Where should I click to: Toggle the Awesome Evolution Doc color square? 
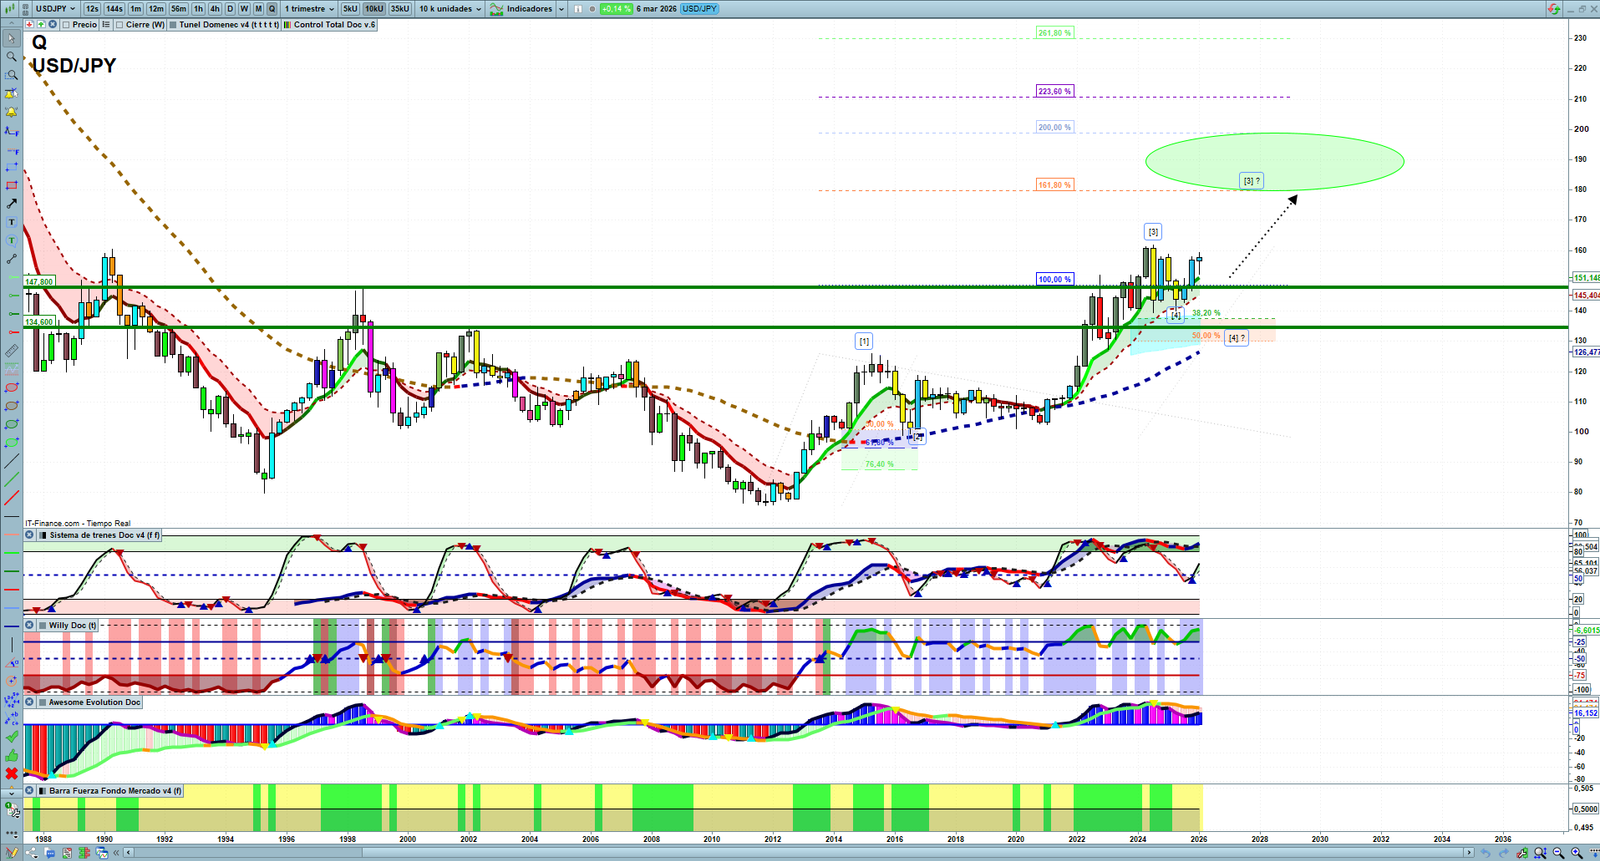[x=42, y=703]
